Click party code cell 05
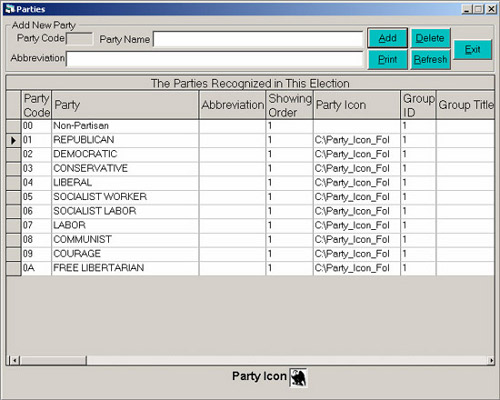Viewport: 500px width, 400px height. (x=36, y=197)
